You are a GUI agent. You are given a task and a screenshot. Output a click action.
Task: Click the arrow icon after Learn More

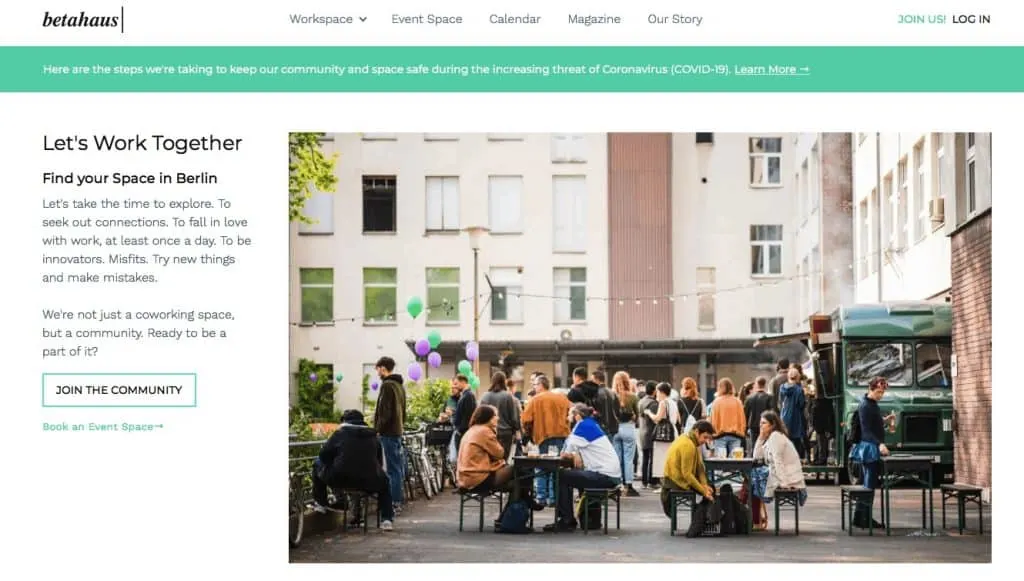804,69
